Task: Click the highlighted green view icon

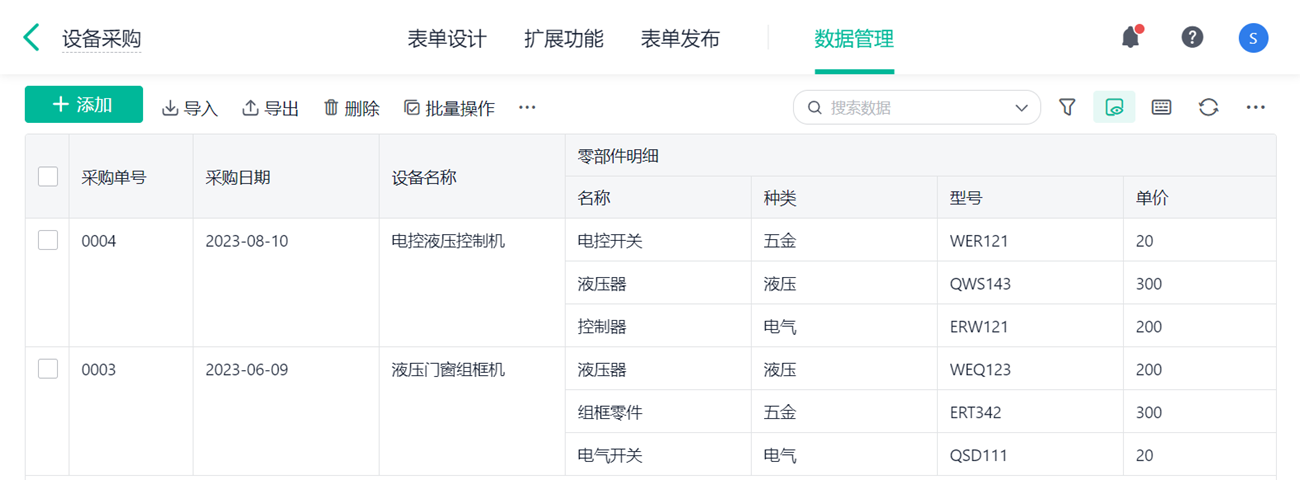Action: coord(1114,107)
